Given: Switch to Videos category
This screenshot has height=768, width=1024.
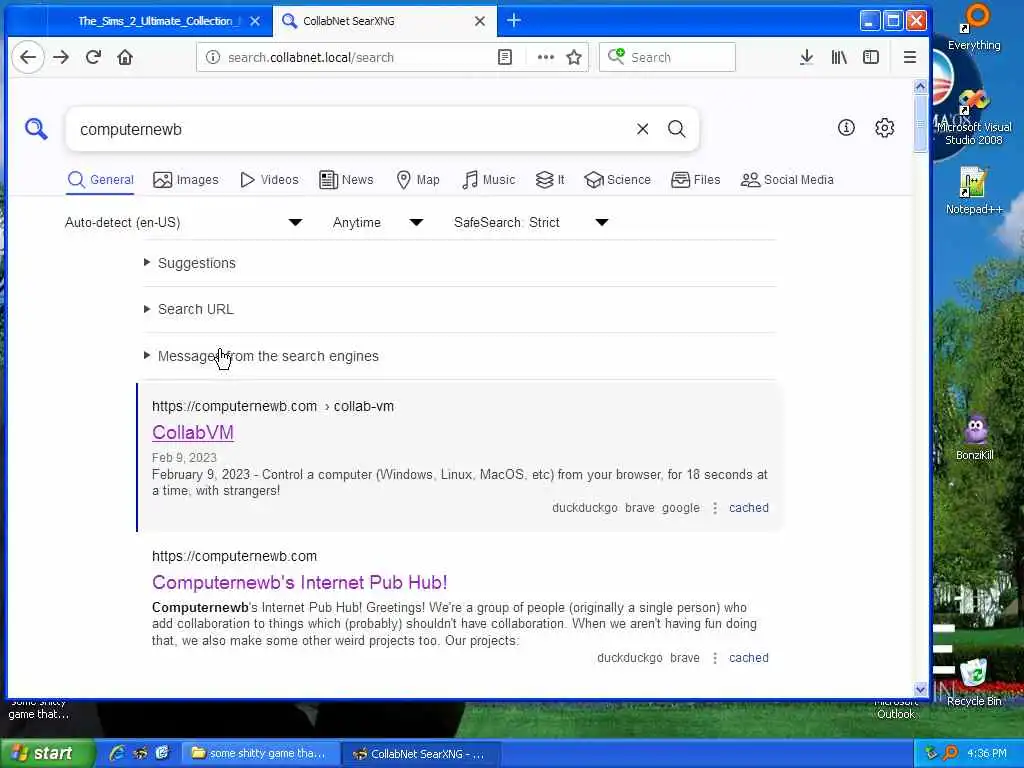Looking at the screenshot, I should coord(269,180).
